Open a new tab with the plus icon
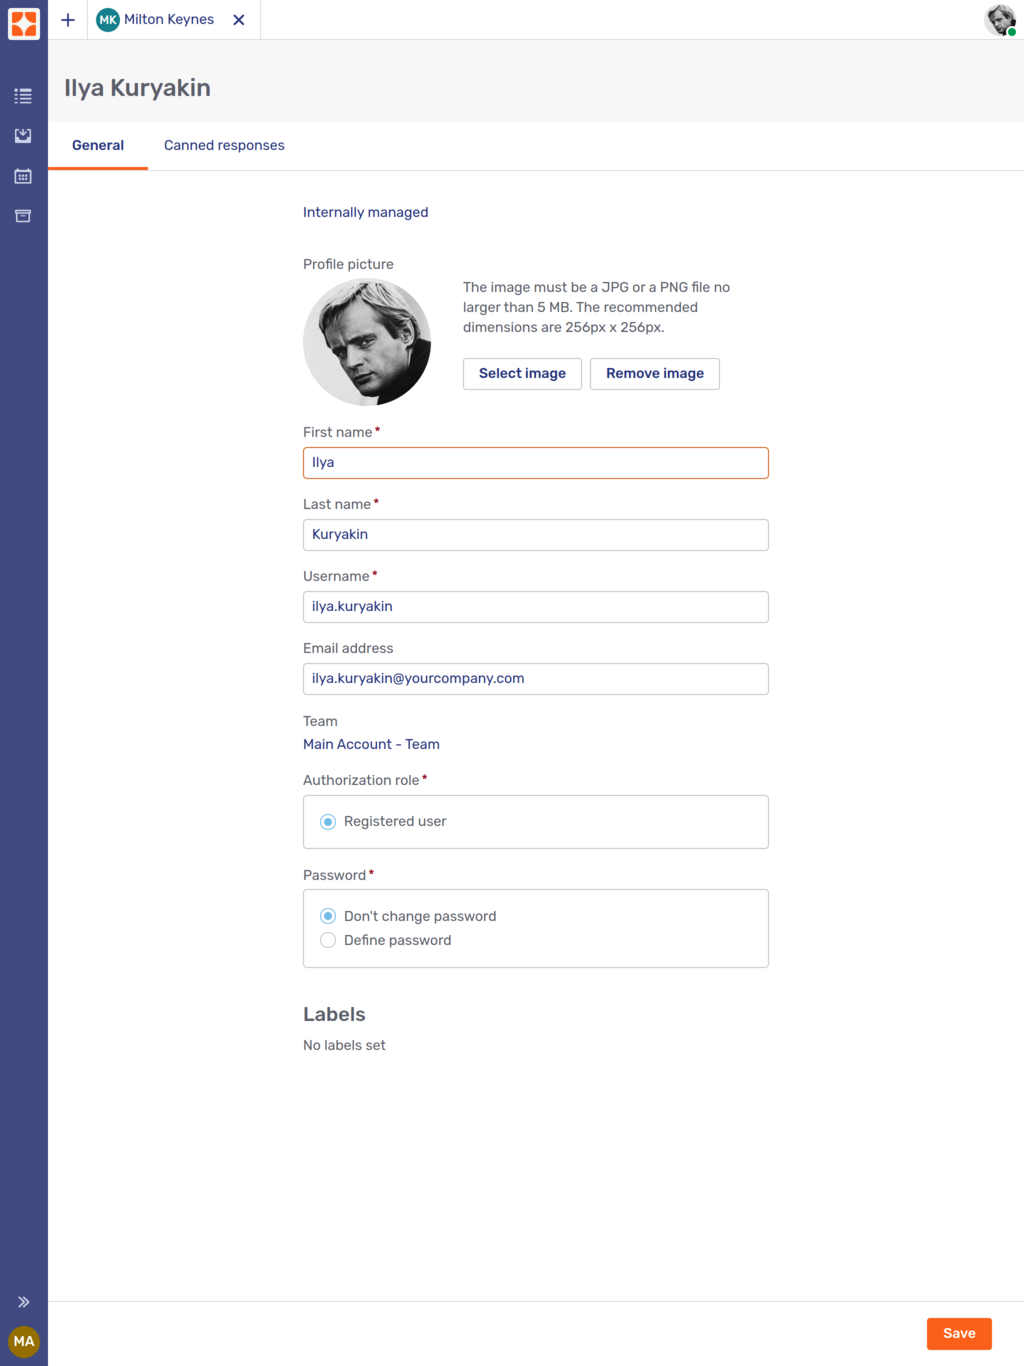Screen dimensions: 1024x1366 point(67,20)
